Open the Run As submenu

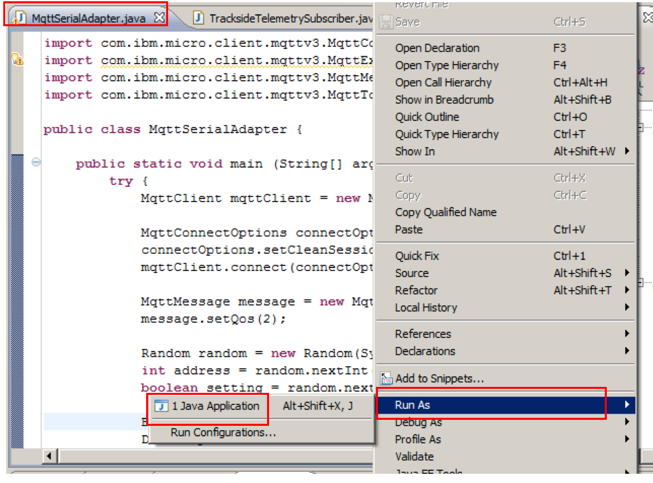(505, 405)
